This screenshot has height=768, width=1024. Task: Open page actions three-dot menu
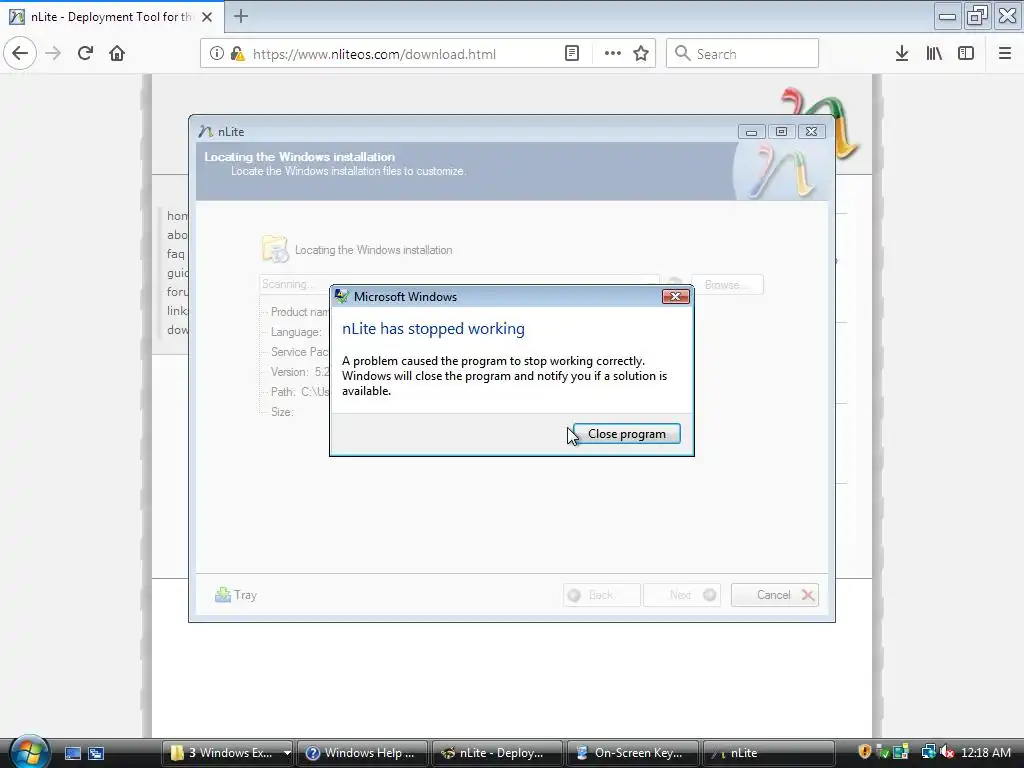tap(613, 54)
